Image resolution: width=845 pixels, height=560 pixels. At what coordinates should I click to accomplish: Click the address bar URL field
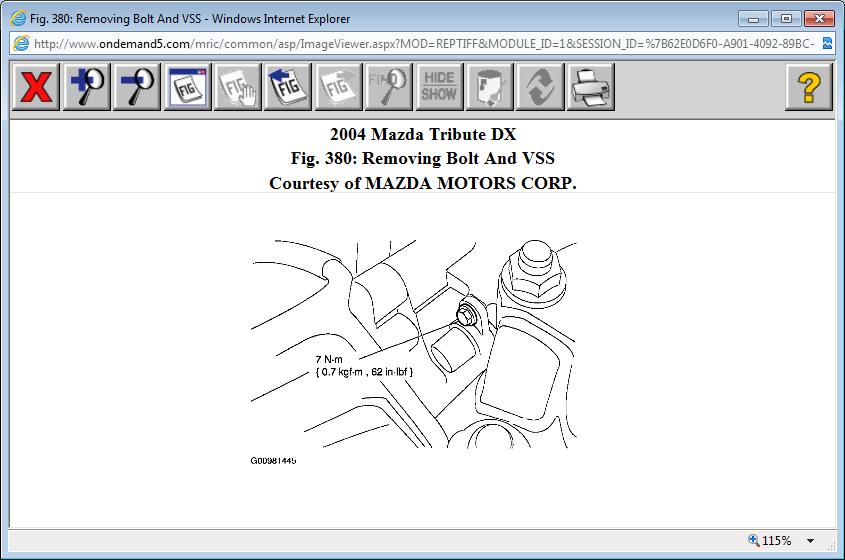coord(424,44)
